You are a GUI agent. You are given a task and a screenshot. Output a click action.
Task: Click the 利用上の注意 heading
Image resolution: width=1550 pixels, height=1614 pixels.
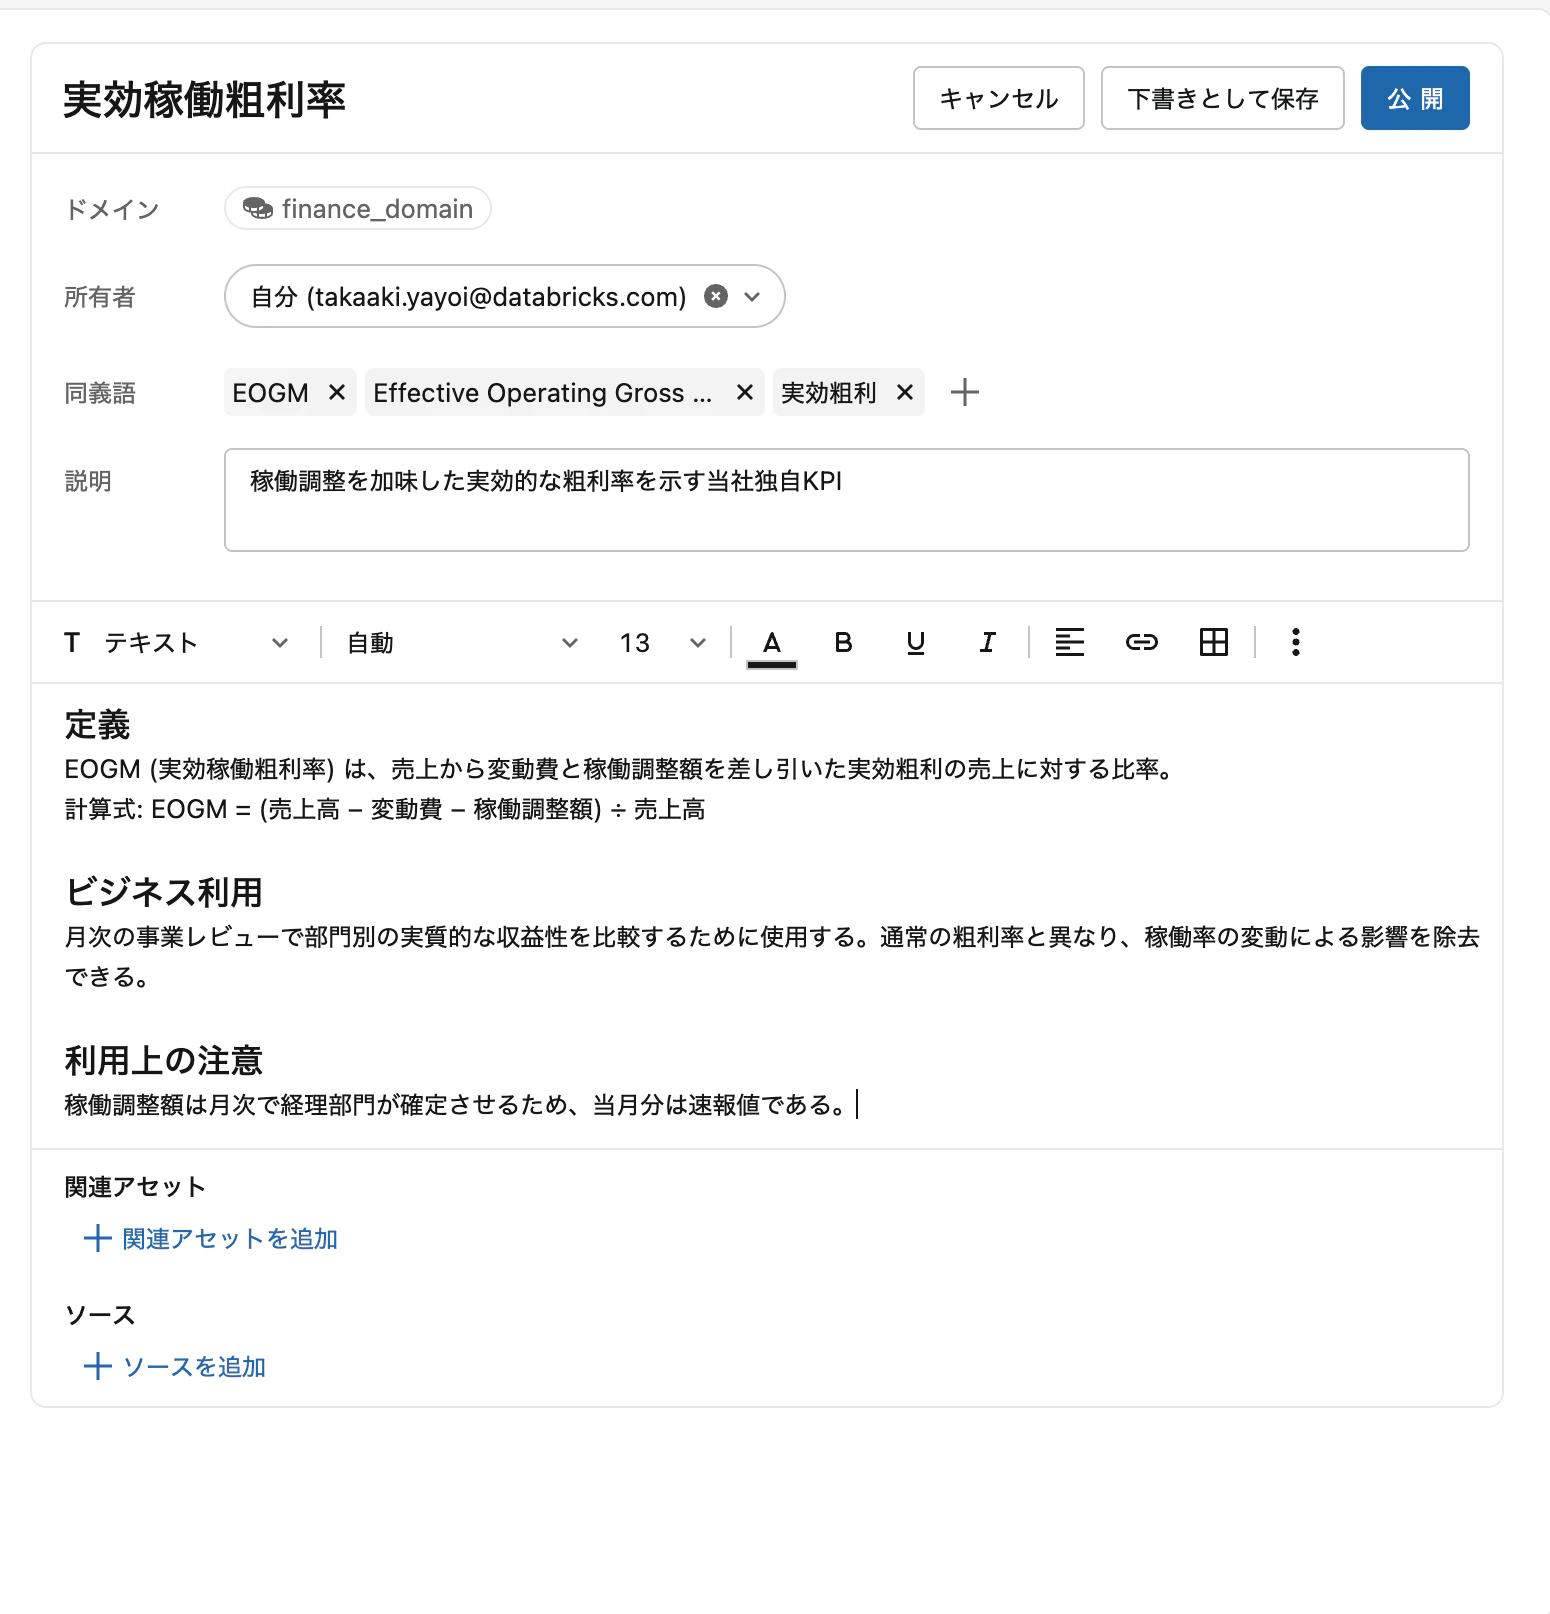pyautogui.click(x=164, y=1060)
